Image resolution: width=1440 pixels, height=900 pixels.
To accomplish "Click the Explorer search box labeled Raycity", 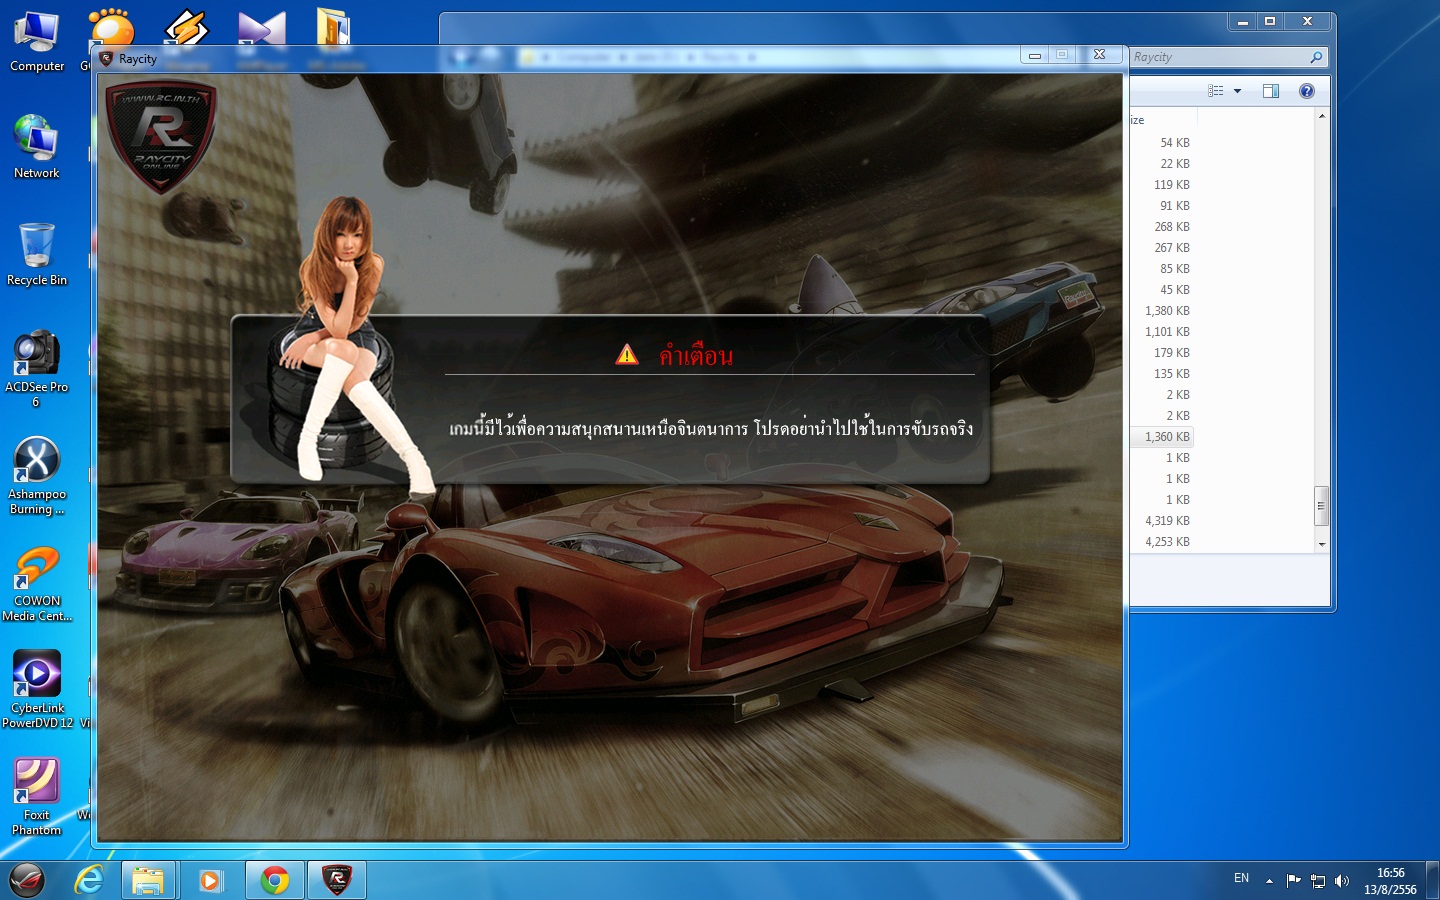I will coord(1228,57).
